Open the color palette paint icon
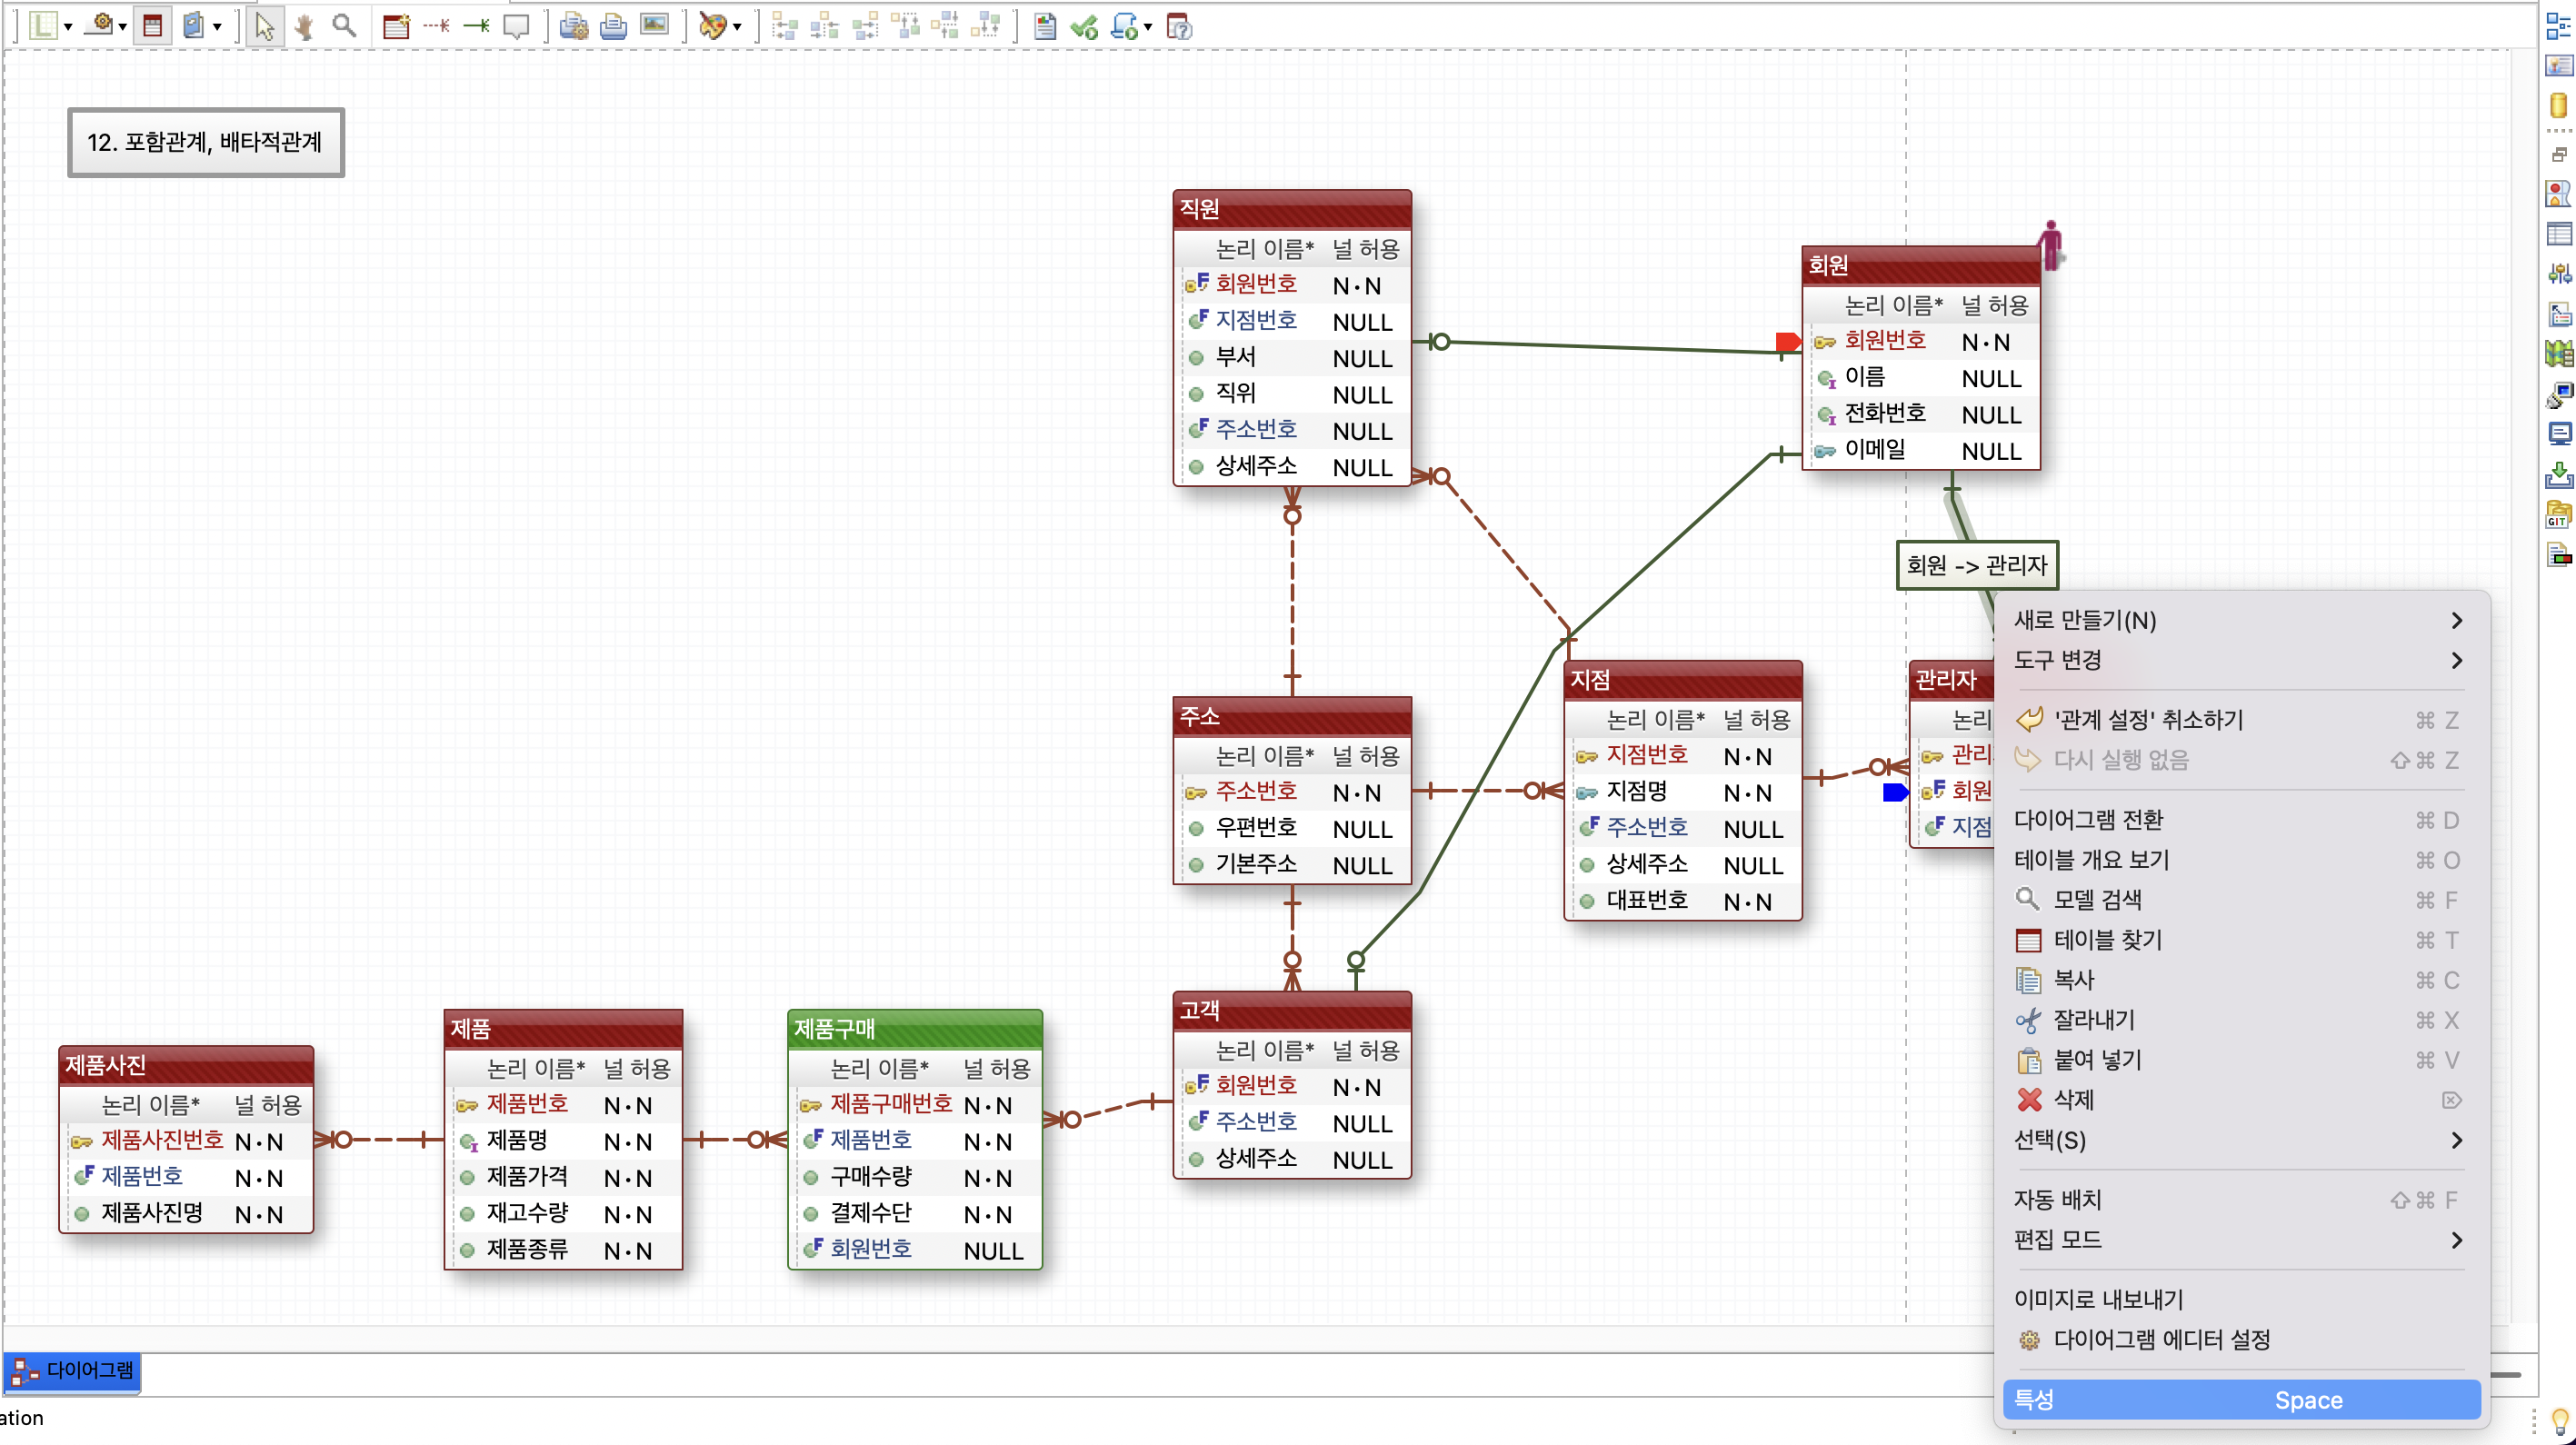 pyautogui.click(x=713, y=27)
